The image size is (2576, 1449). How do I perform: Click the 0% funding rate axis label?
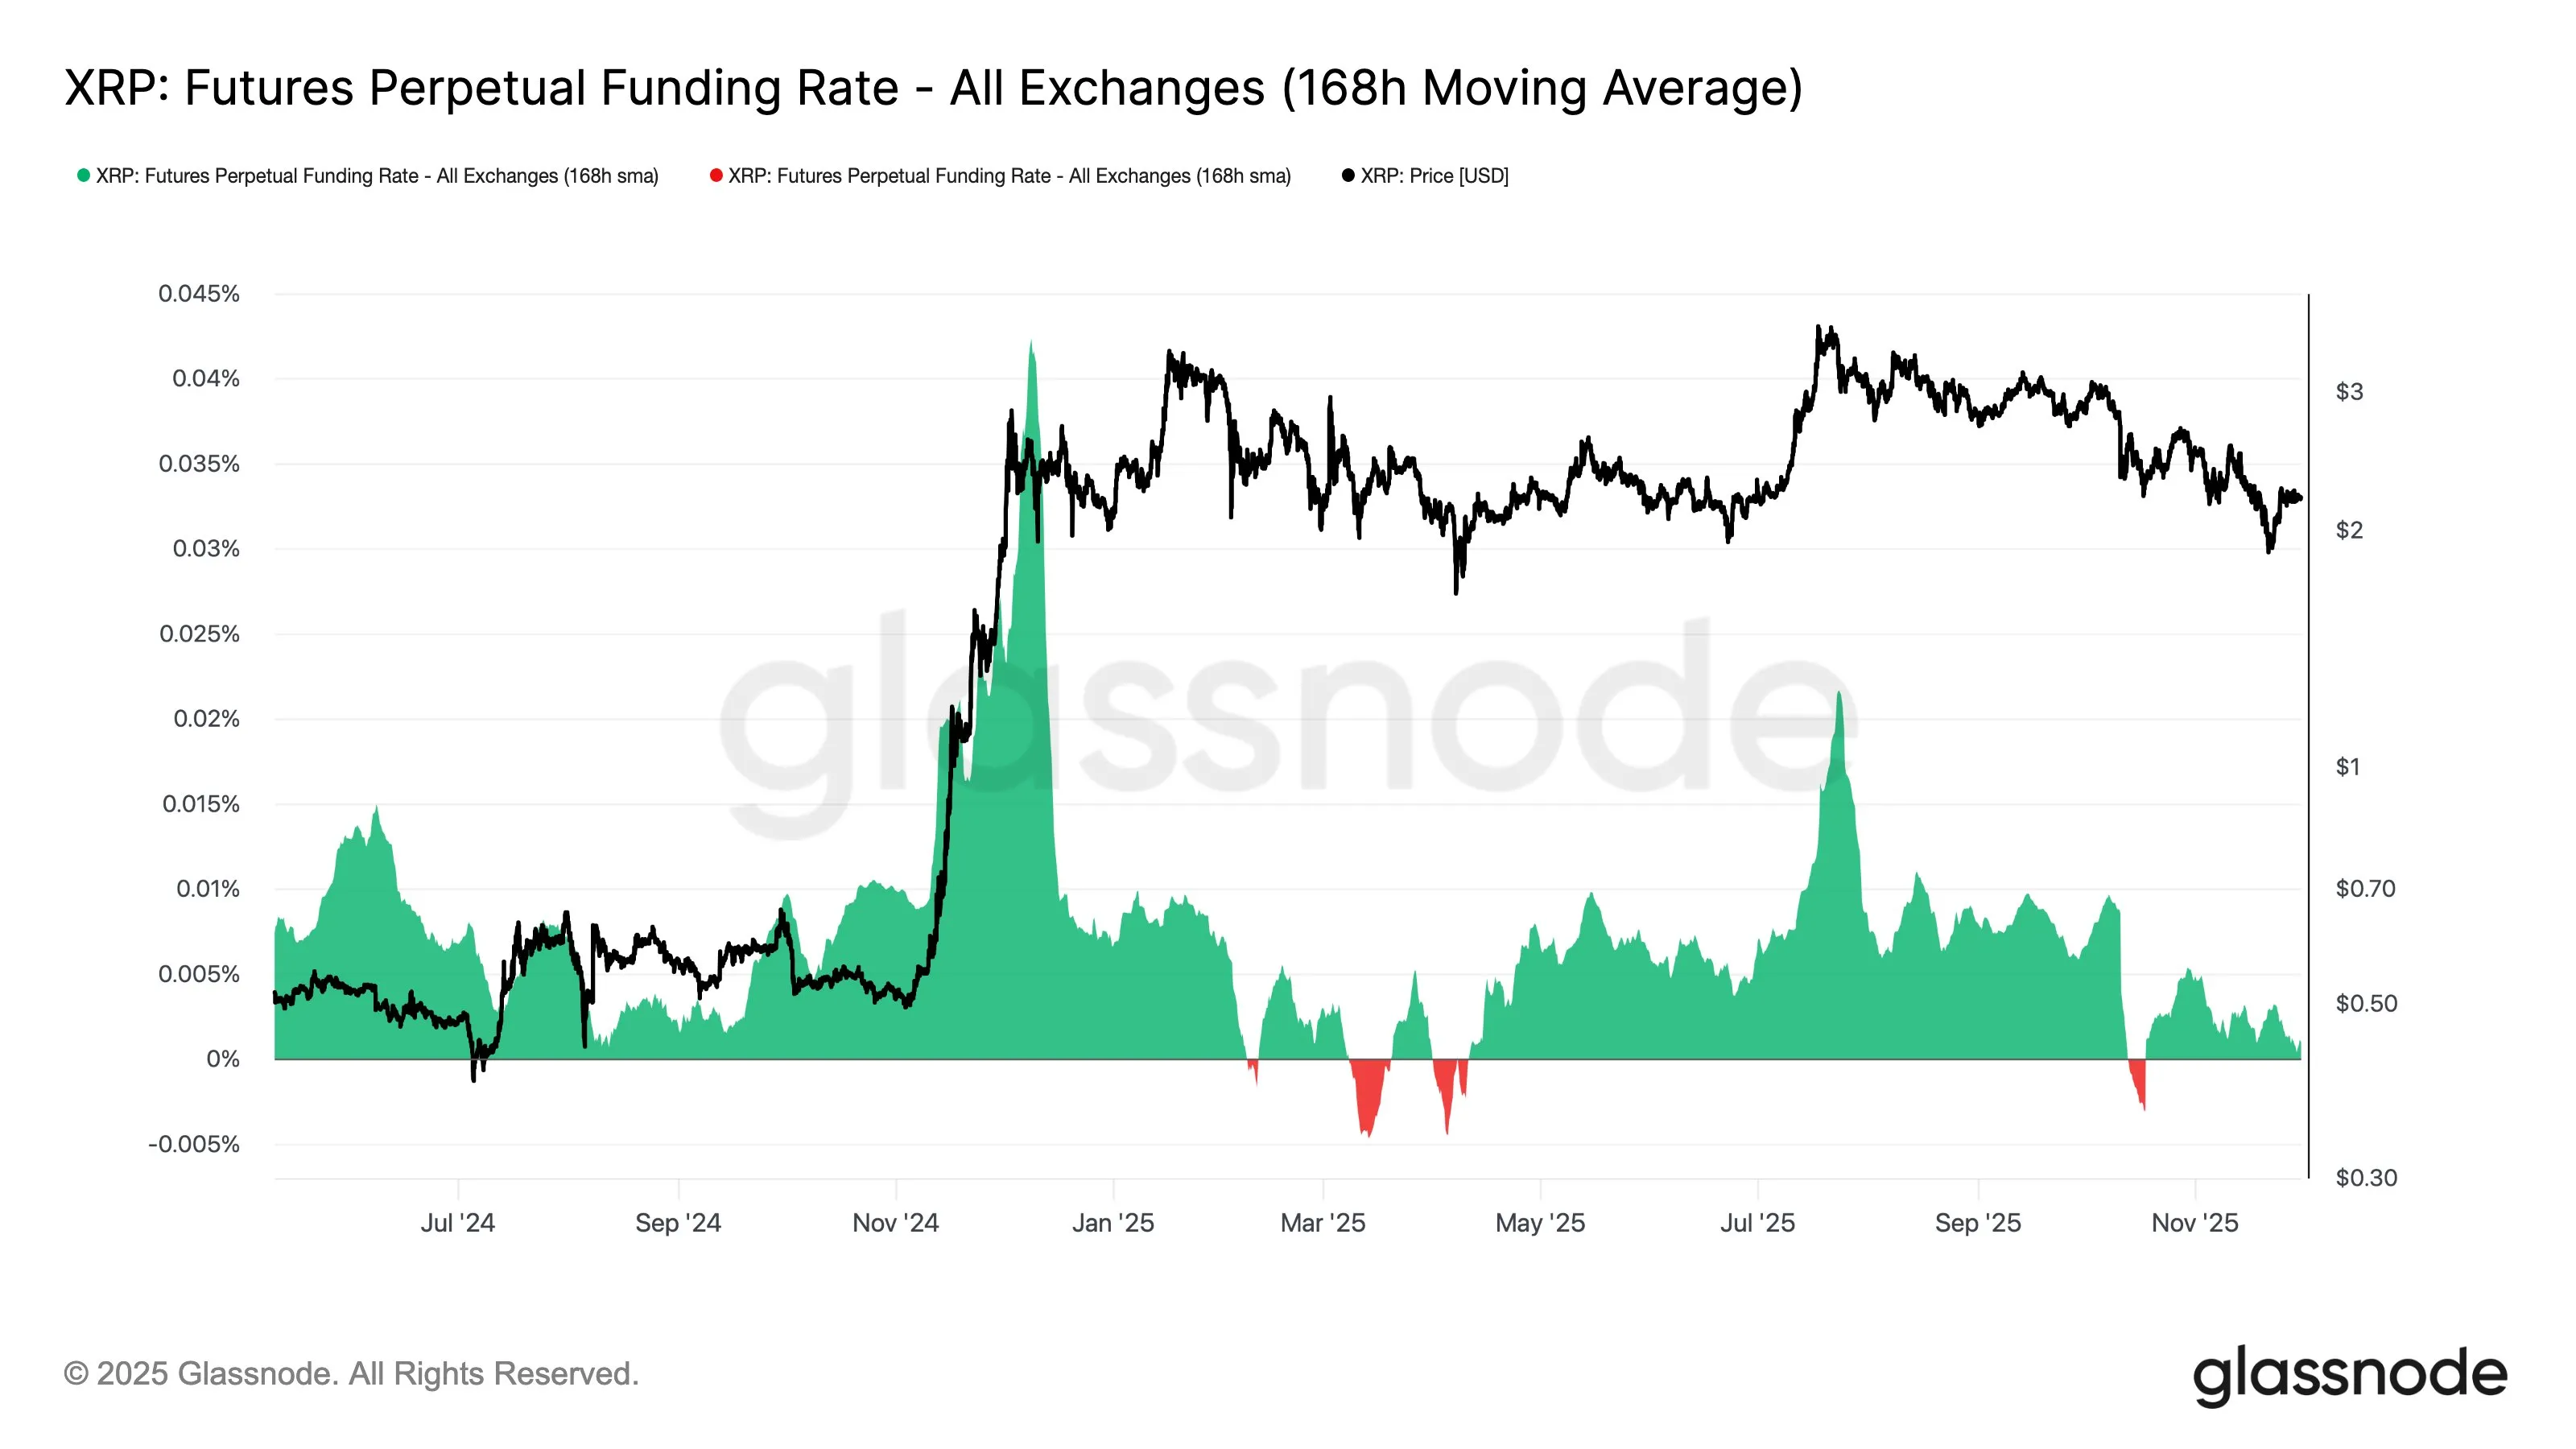(222, 1059)
